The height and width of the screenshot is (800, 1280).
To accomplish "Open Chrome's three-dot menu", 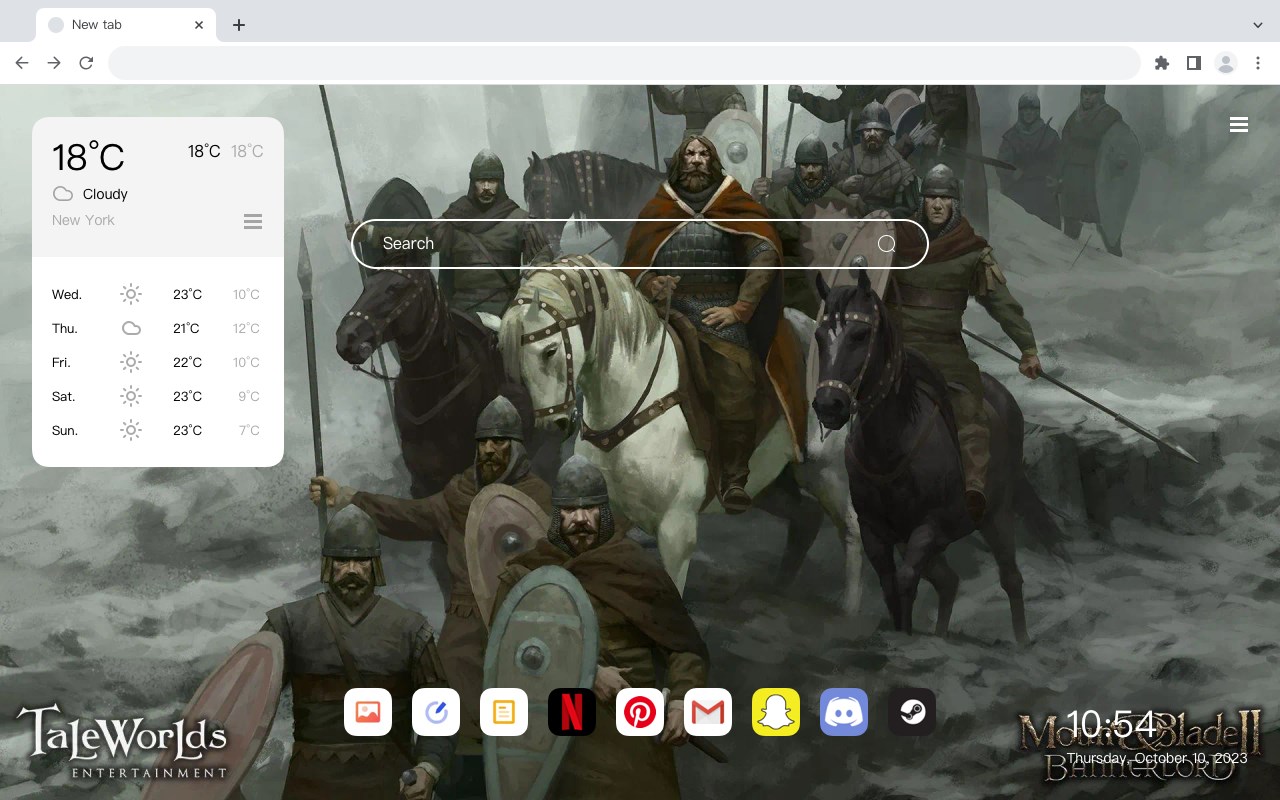I will click(1258, 63).
